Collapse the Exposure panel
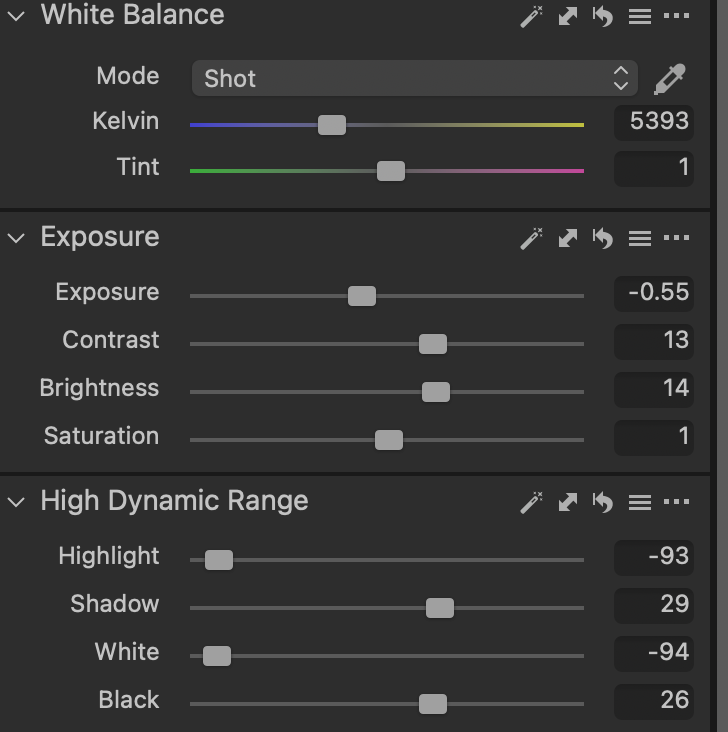 tap(16, 238)
